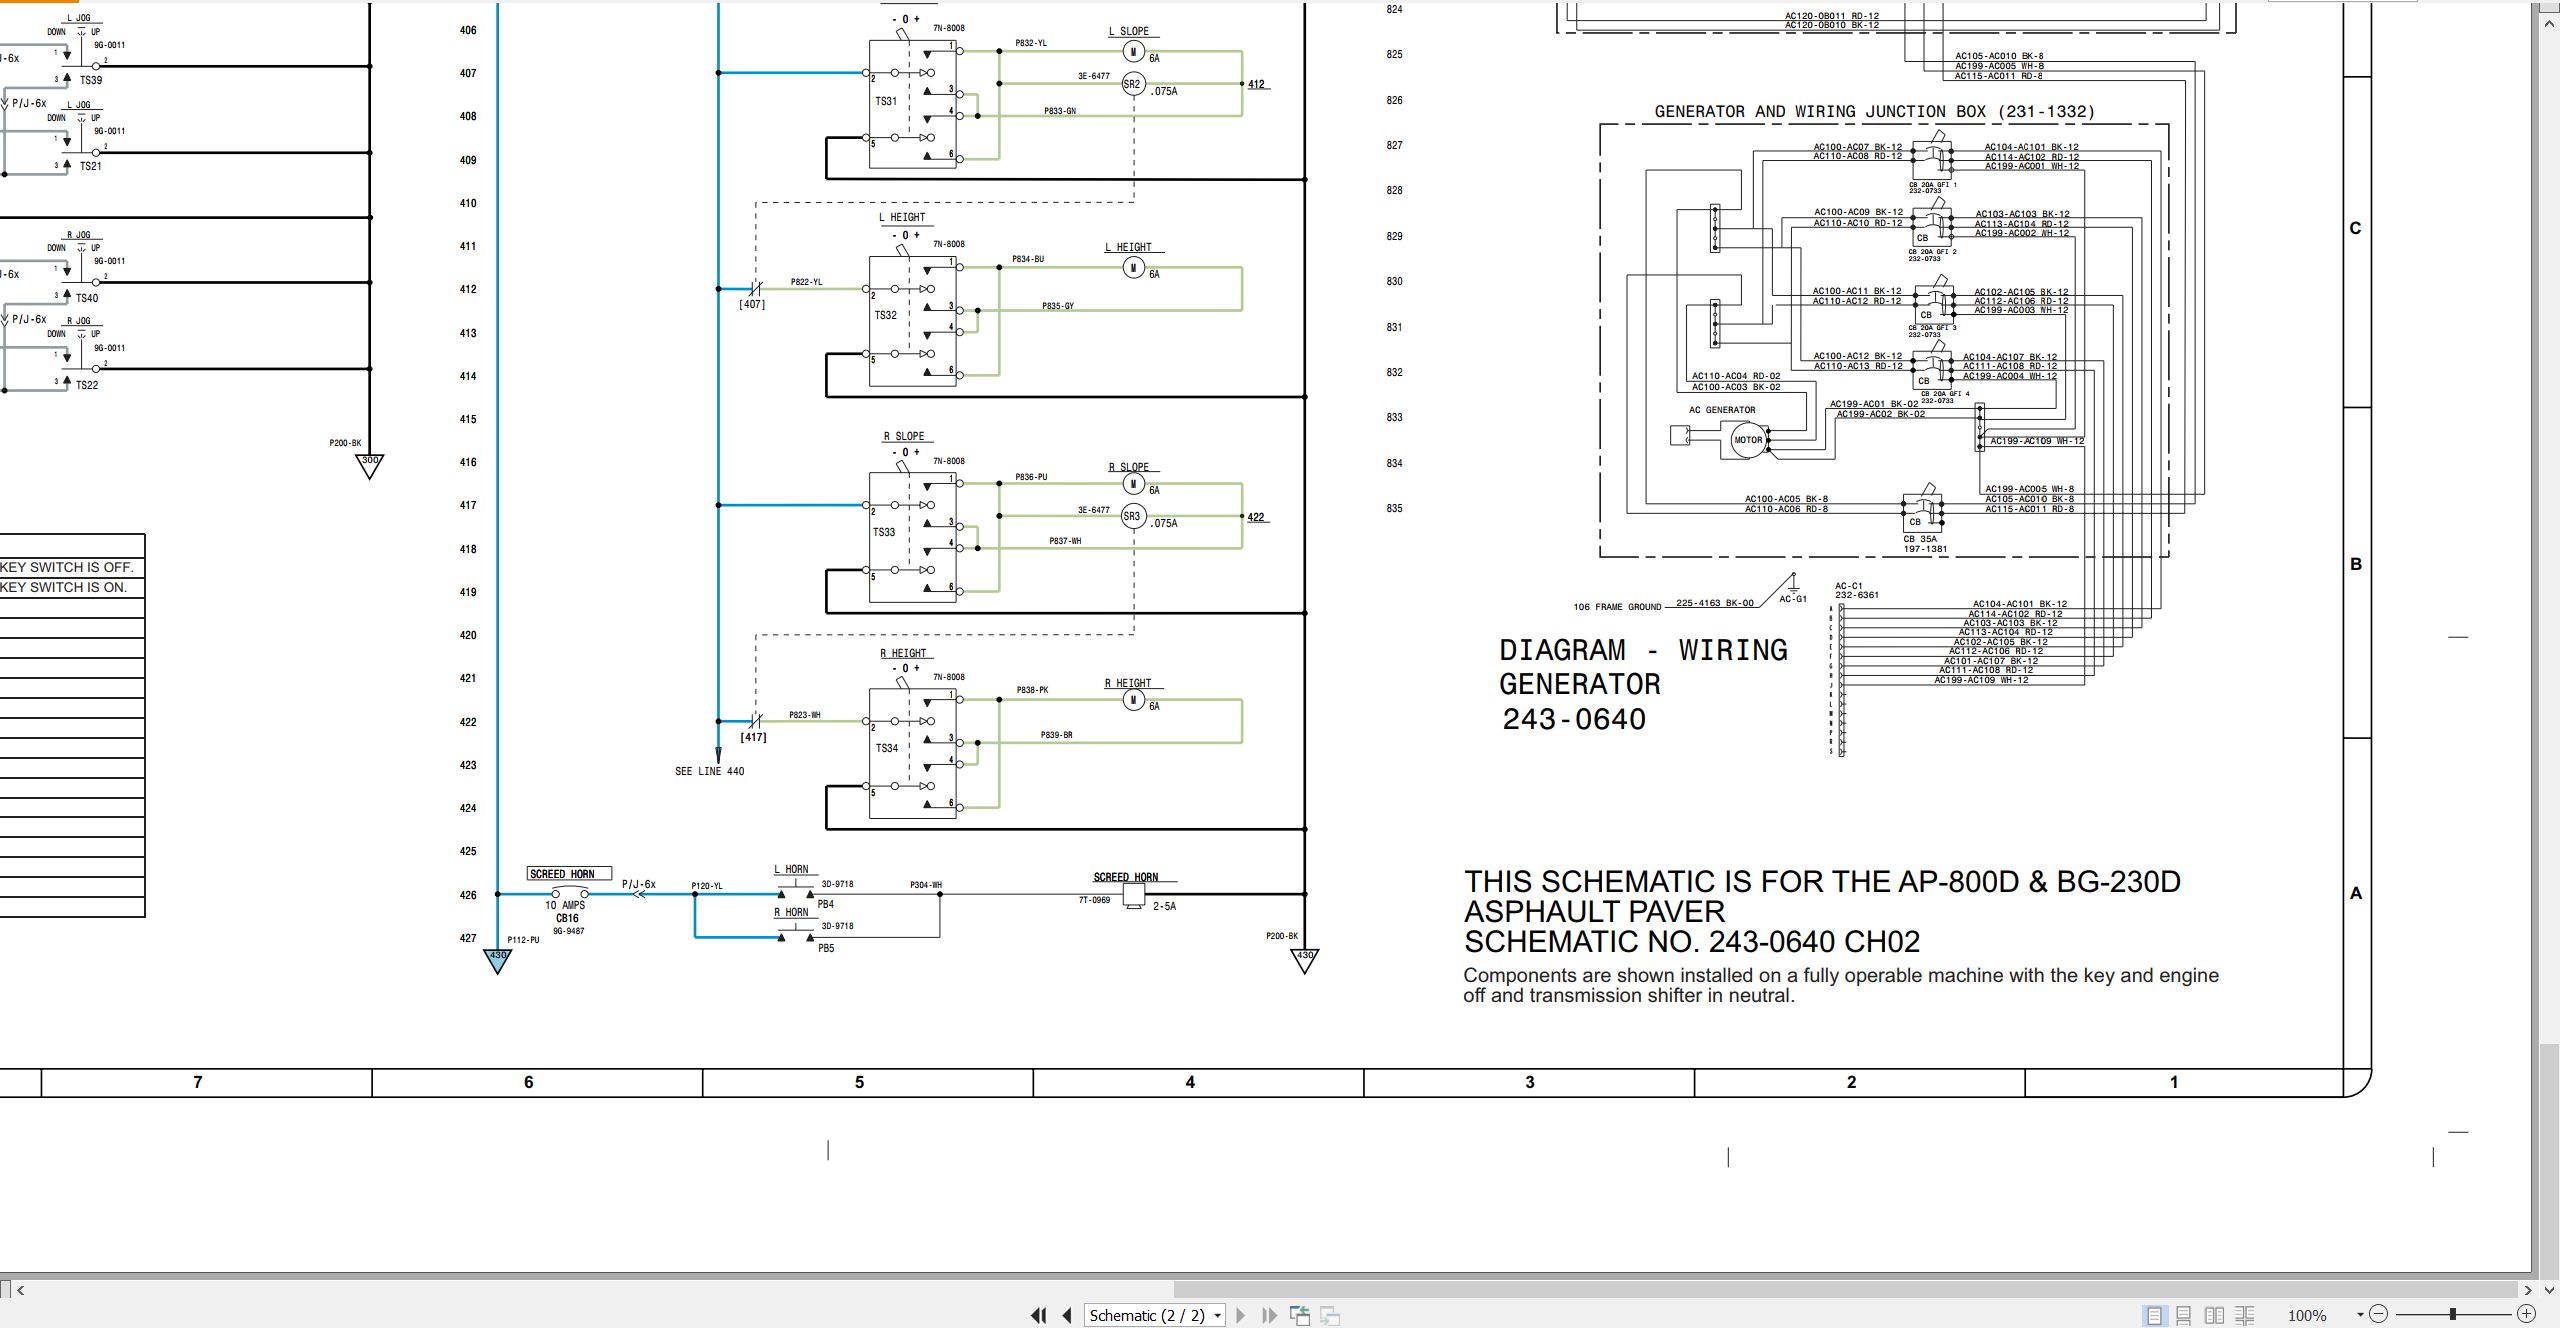This screenshot has height=1328, width=2560.
Task: Select continuous scrolling page mode
Action: (2184, 1315)
